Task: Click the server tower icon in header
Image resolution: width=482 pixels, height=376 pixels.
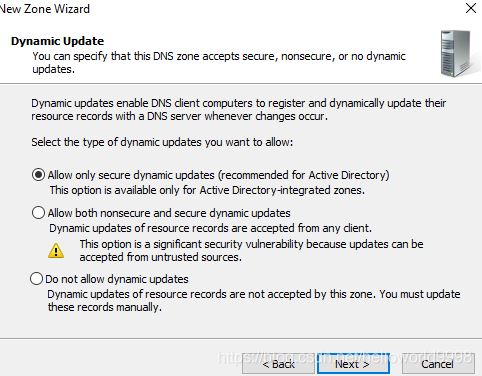Action: [x=456, y=53]
